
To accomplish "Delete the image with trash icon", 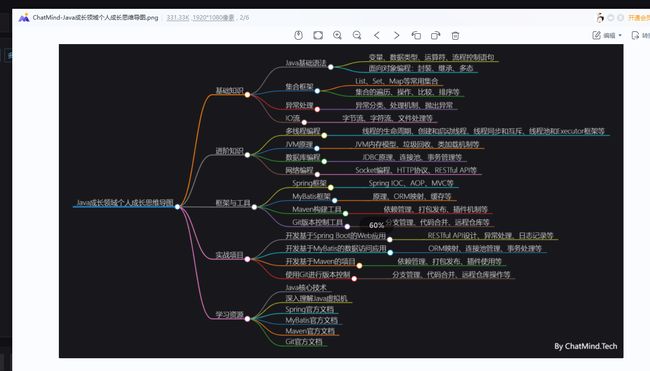I will (455, 36).
